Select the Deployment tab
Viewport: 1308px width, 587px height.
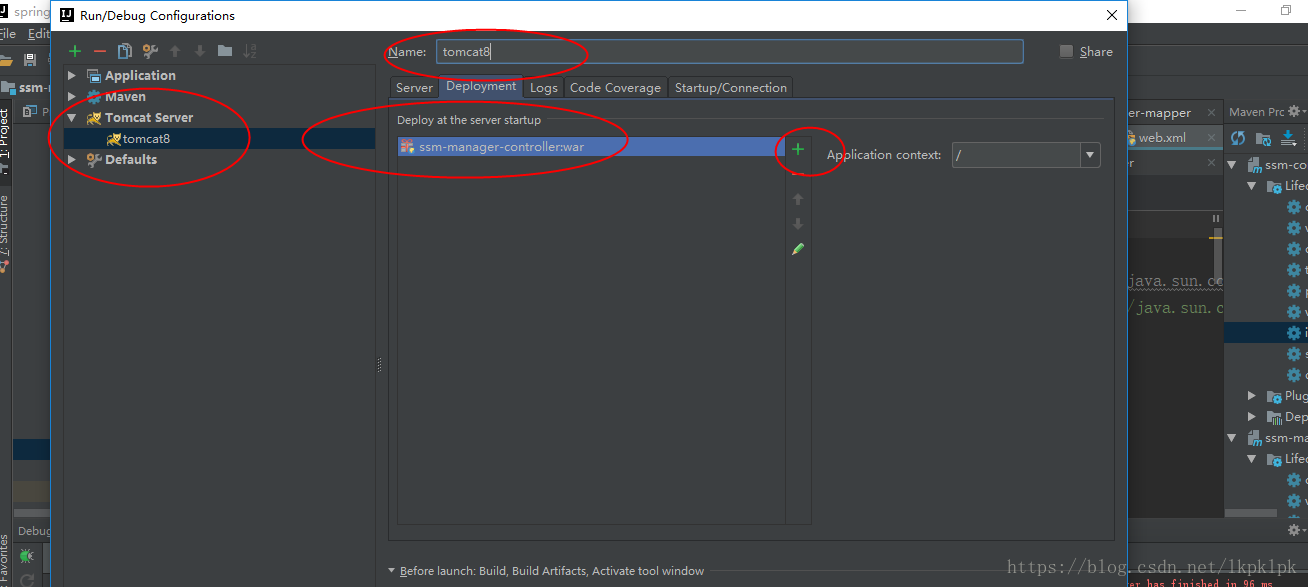(481, 86)
